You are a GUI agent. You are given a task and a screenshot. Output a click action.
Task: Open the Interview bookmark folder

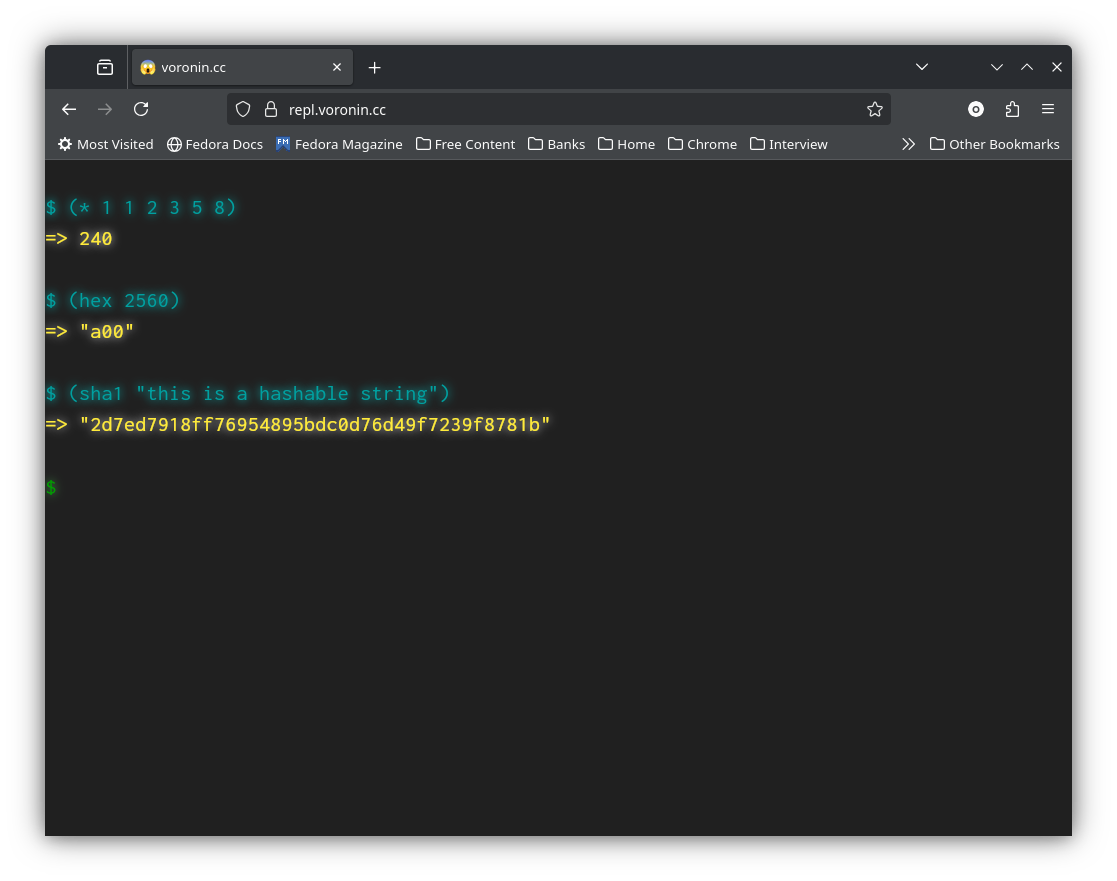click(789, 144)
